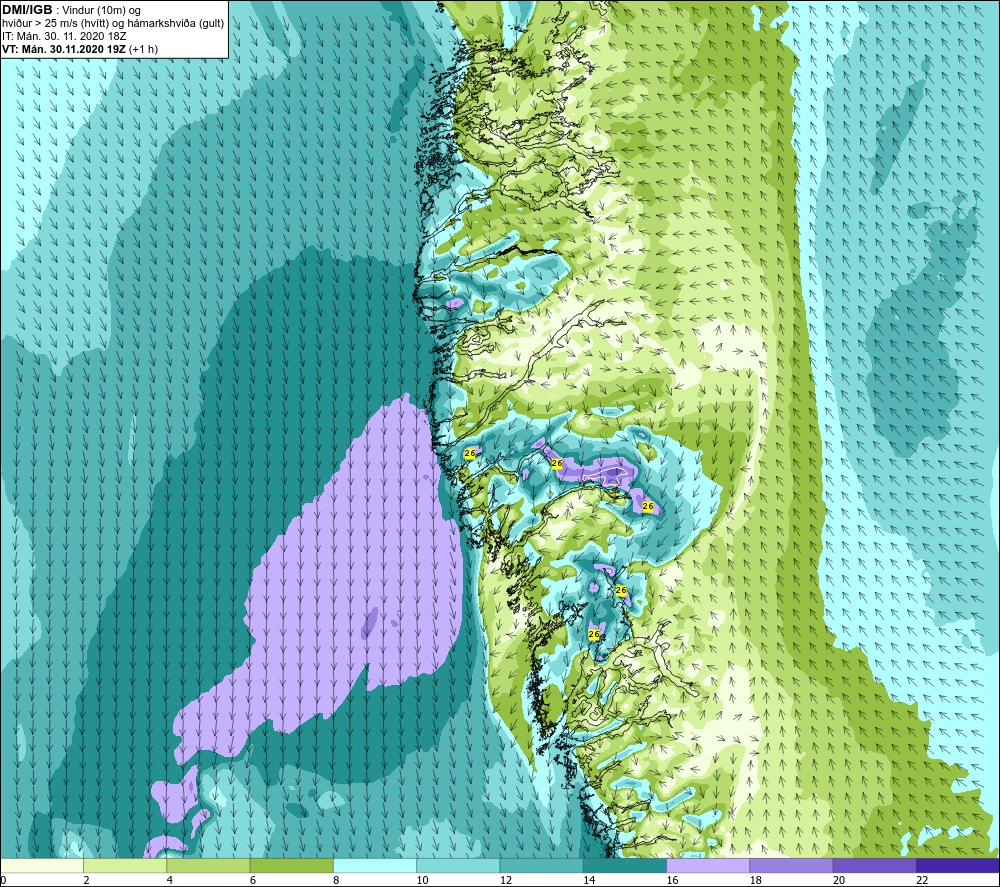Click the violet 20–22 m/s legend swatch
1000x887 pixels.
pos(874,865)
